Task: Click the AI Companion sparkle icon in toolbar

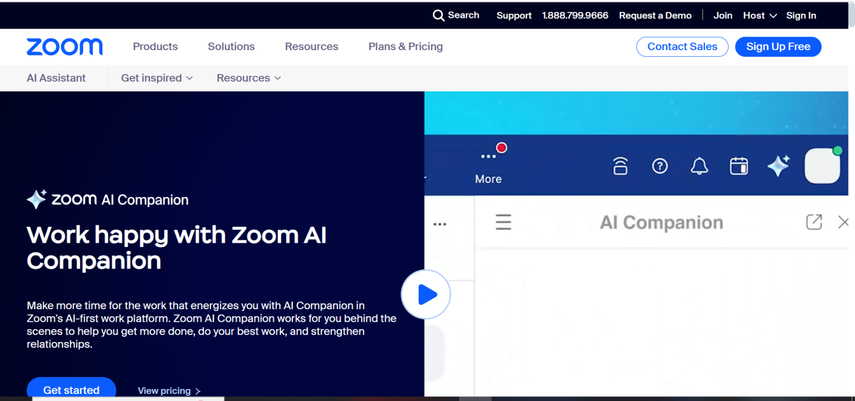Action: (x=778, y=166)
